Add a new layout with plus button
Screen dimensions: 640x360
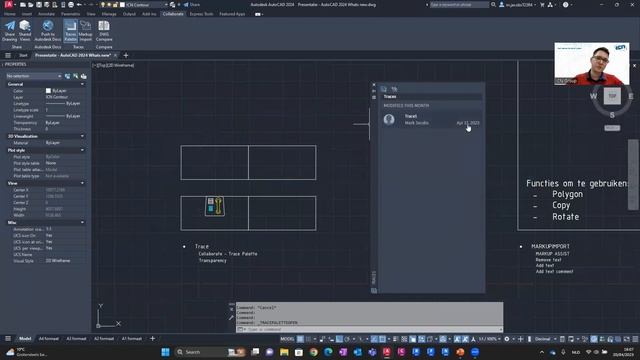coord(152,338)
